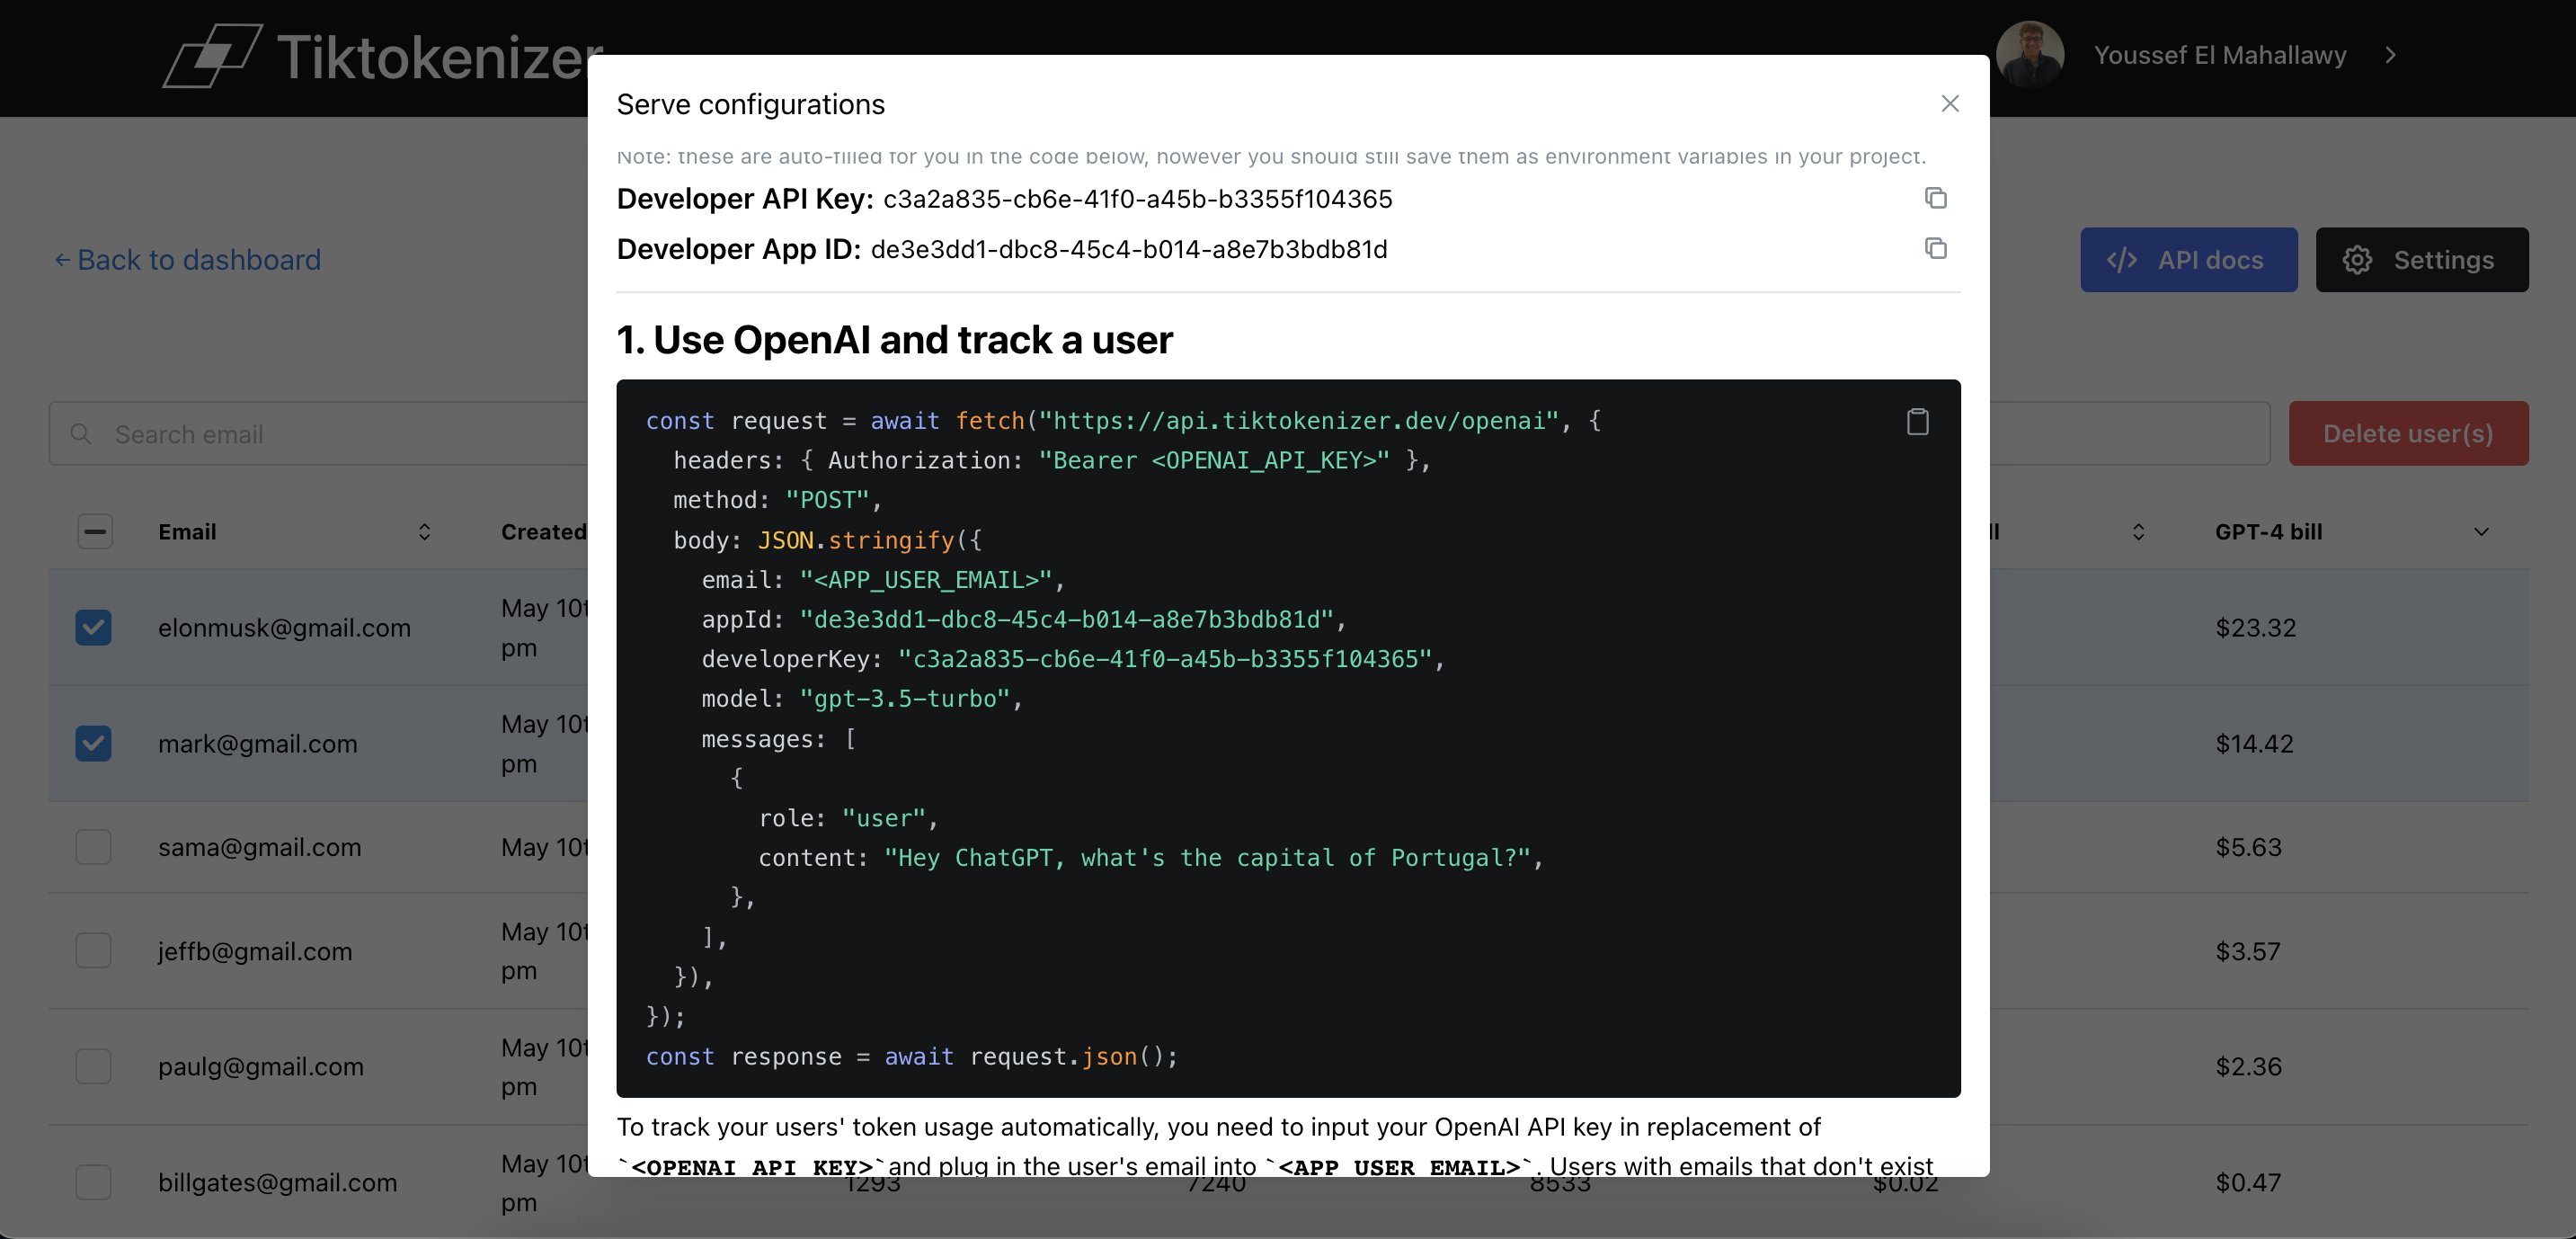Click the $5.63 GPT-4 bill value
Screen dimensions: 2576x1239
coord(2248,847)
